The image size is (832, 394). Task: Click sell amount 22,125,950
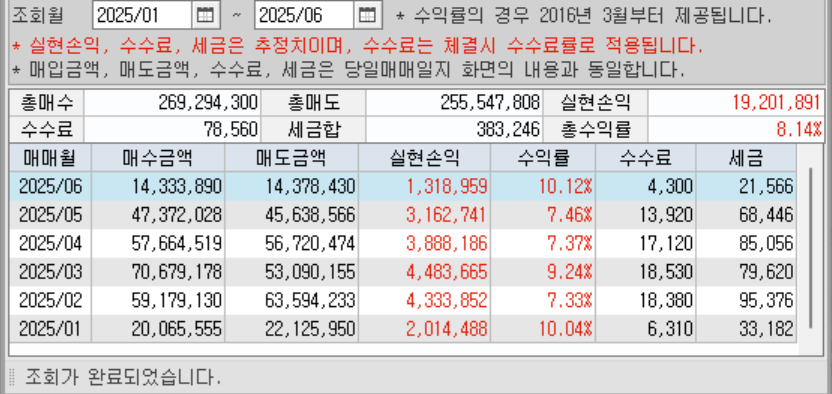(x=310, y=329)
